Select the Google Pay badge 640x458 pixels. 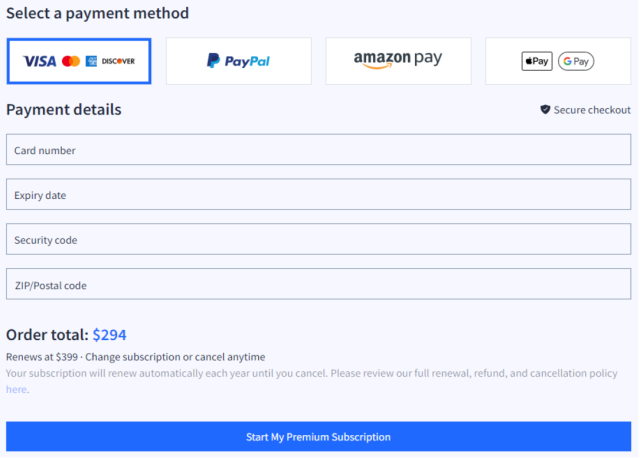click(576, 61)
